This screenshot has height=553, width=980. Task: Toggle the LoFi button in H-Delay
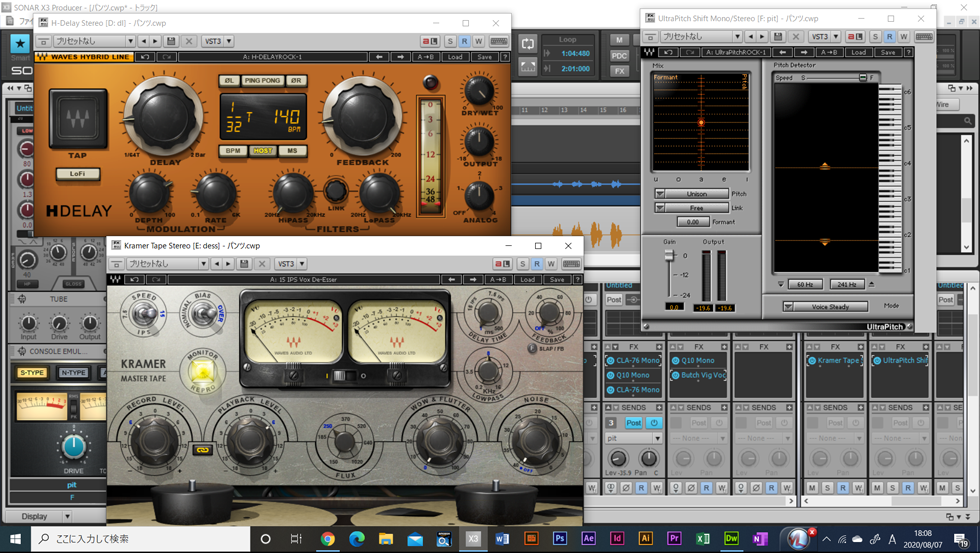78,174
